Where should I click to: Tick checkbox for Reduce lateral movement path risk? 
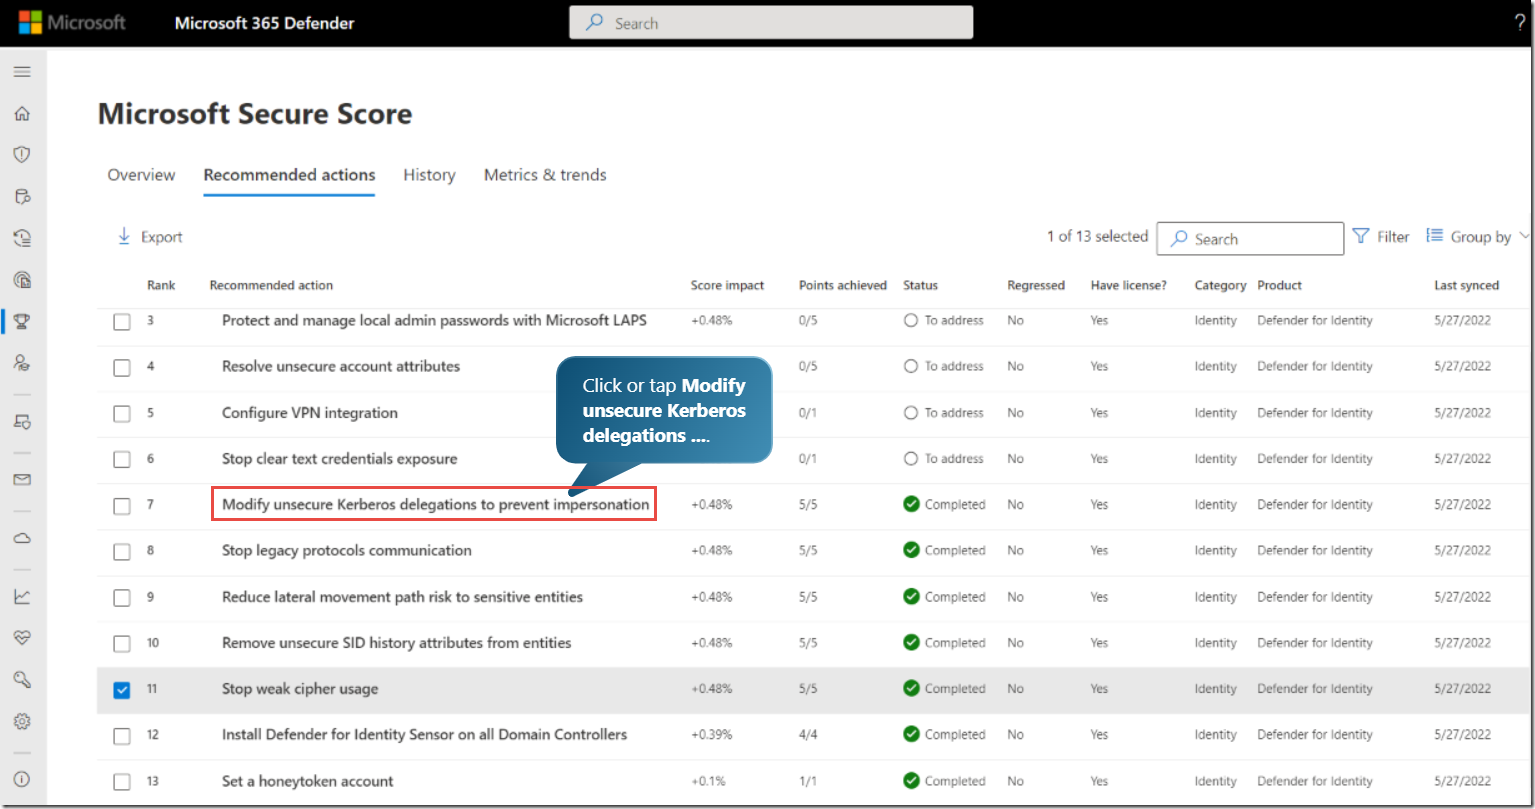pos(122,598)
